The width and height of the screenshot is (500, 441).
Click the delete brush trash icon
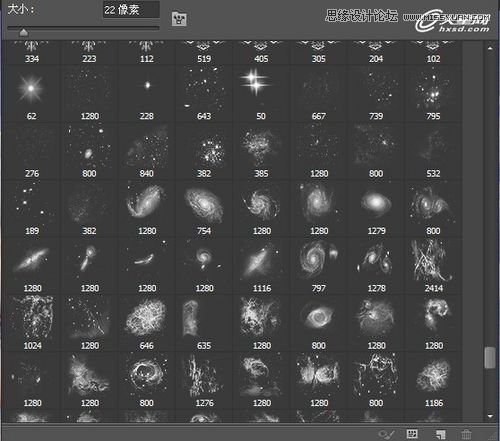coord(466,434)
